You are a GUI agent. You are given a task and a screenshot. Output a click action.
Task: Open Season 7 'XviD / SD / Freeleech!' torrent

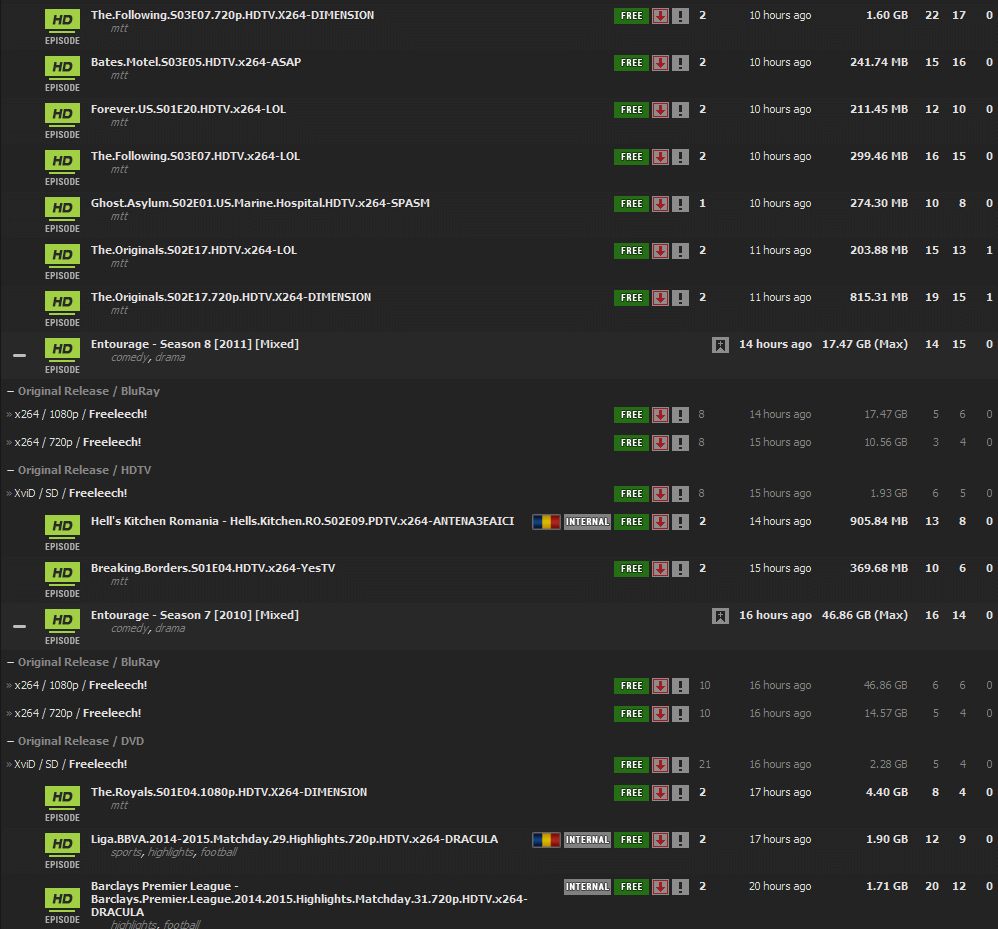click(71, 764)
